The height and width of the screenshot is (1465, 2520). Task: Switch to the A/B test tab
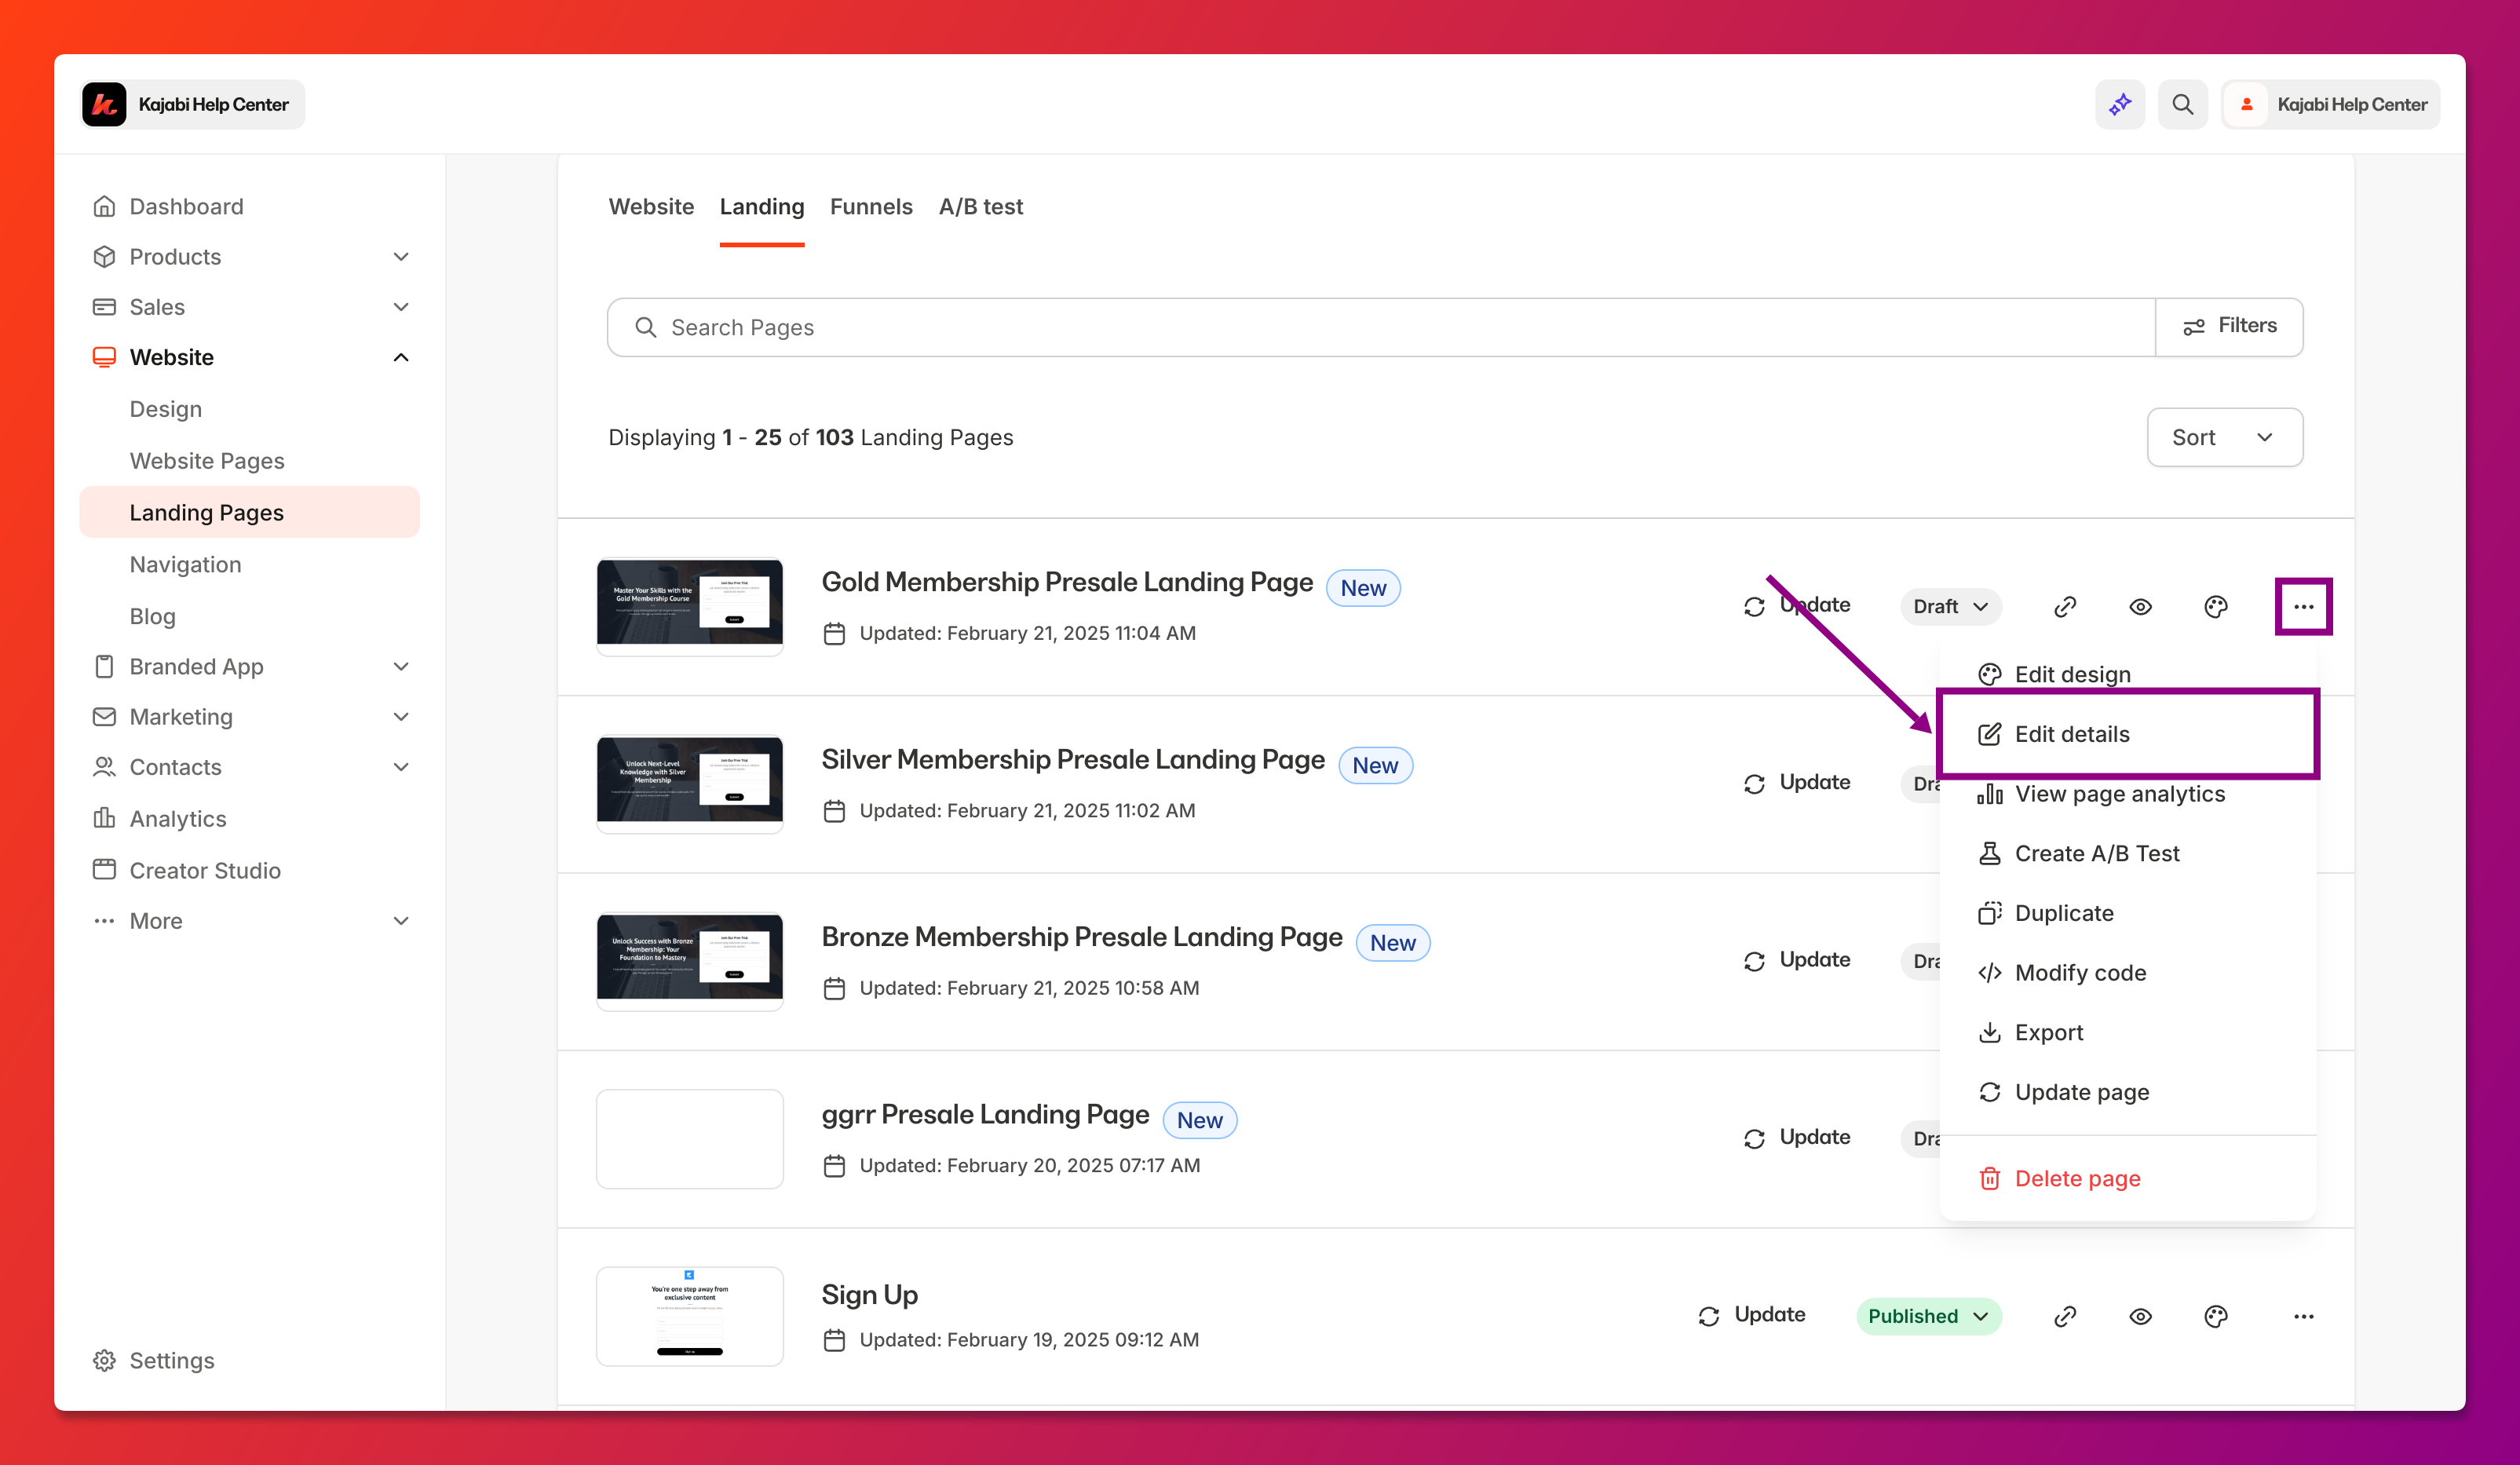pyautogui.click(x=981, y=206)
